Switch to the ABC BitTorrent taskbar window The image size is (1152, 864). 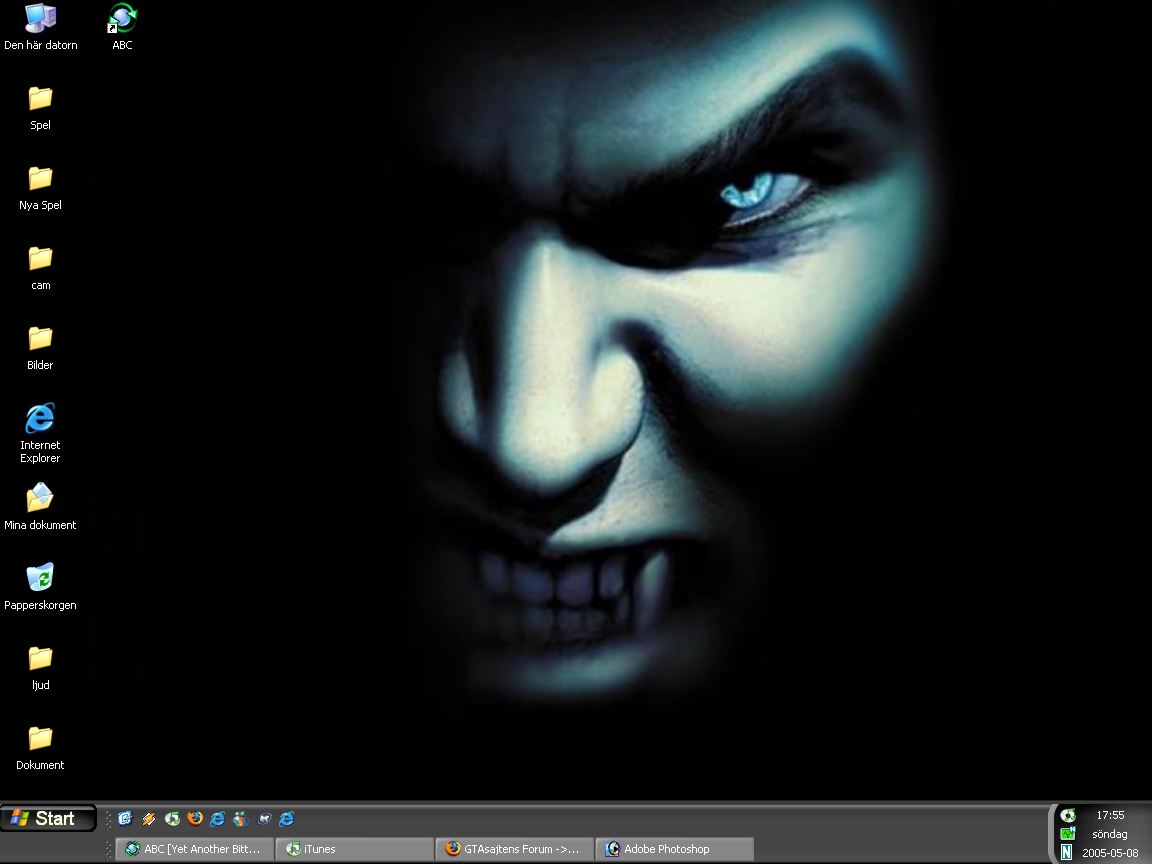(194, 849)
